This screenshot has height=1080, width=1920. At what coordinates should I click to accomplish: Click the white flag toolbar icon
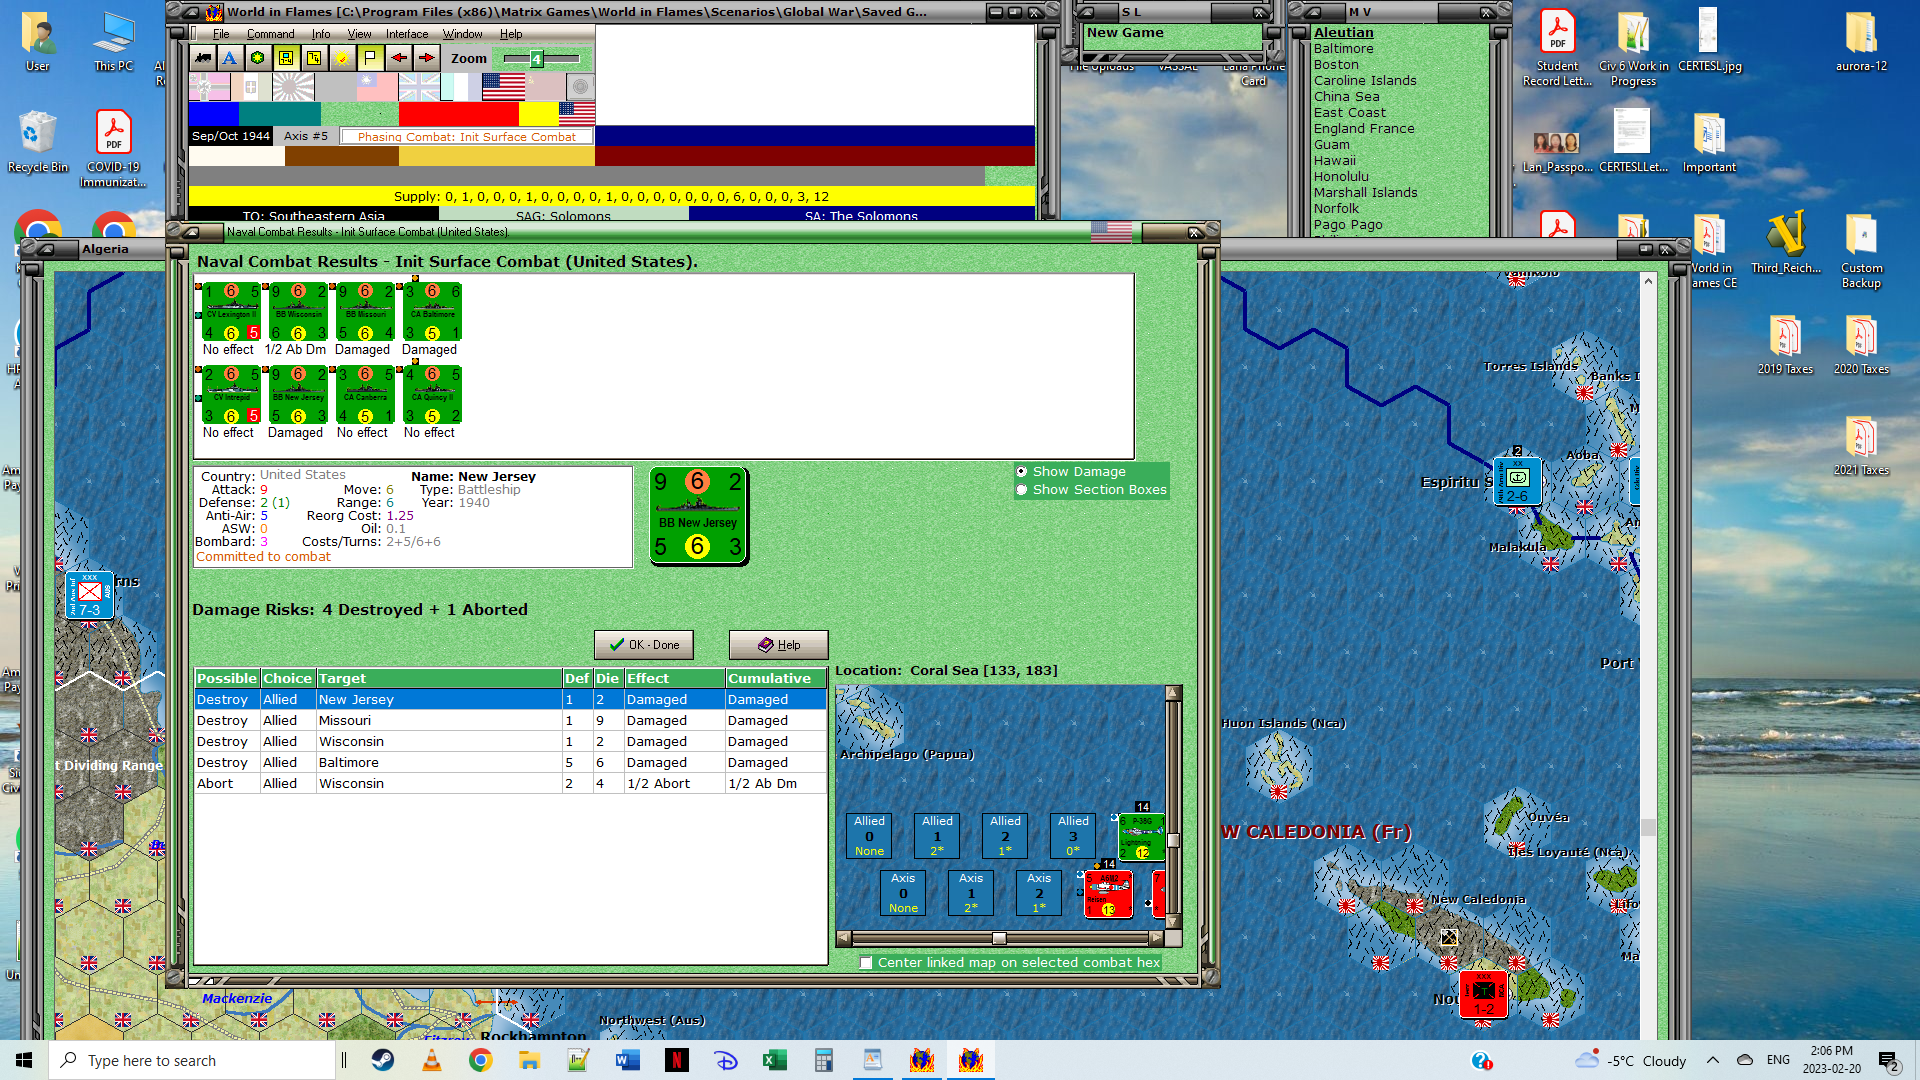tap(370, 58)
